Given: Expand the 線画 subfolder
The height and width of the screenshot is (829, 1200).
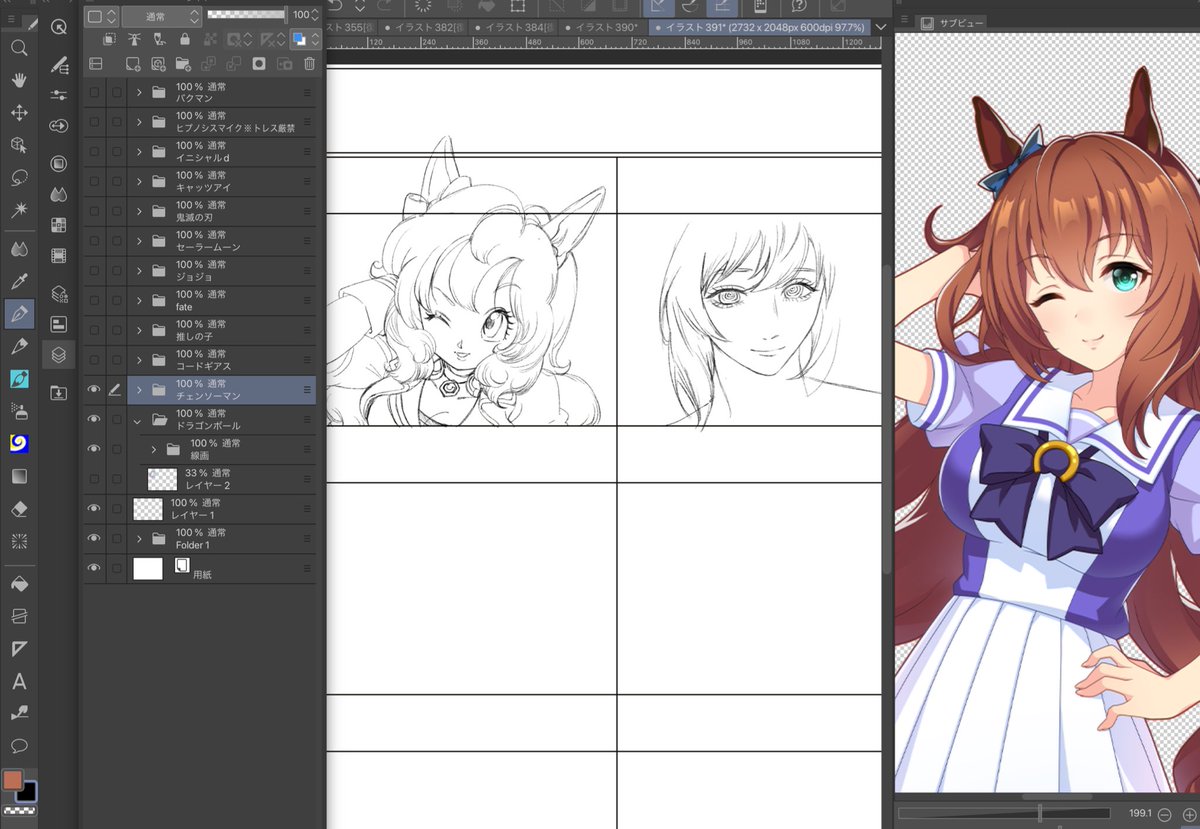Looking at the screenshot, I should 155,449.
